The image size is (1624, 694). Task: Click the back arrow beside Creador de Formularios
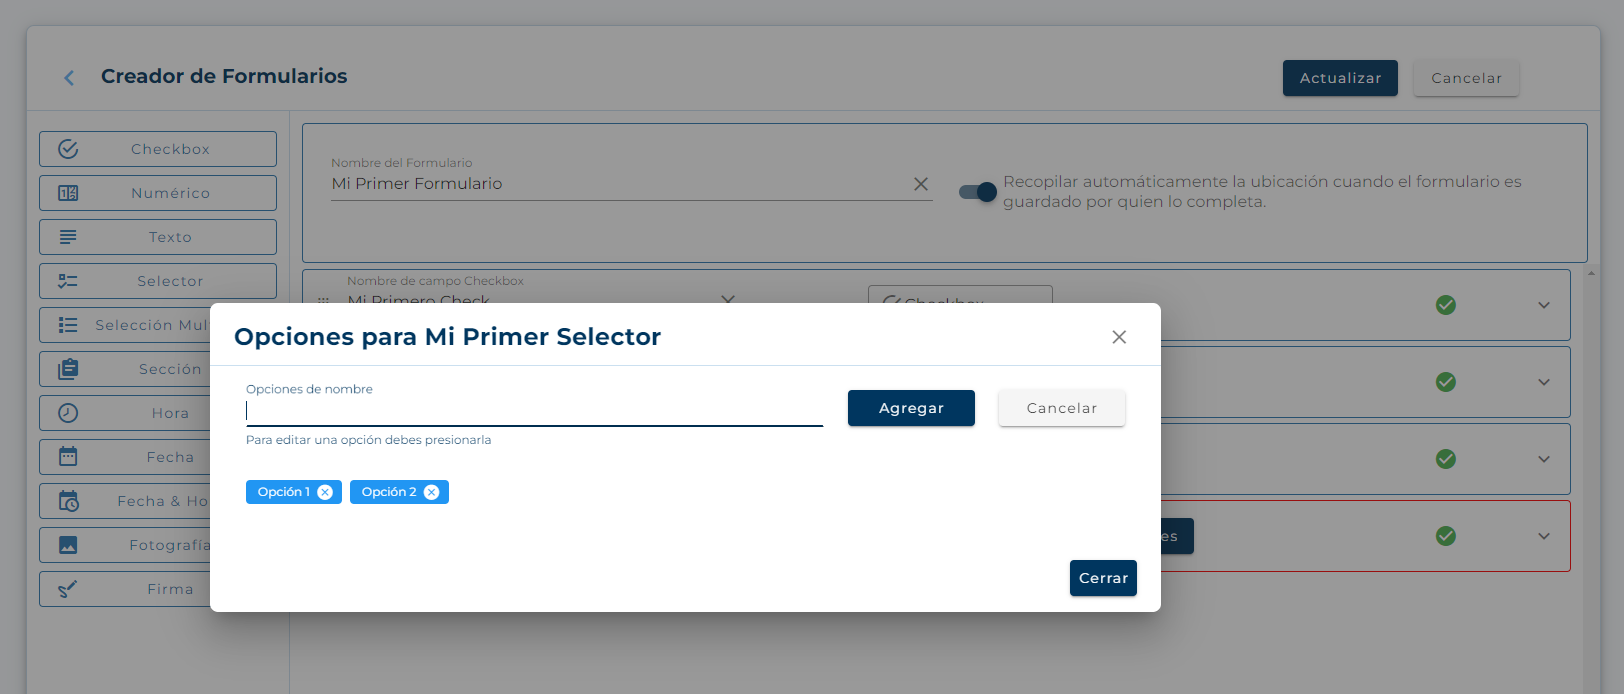pos(69,78)
